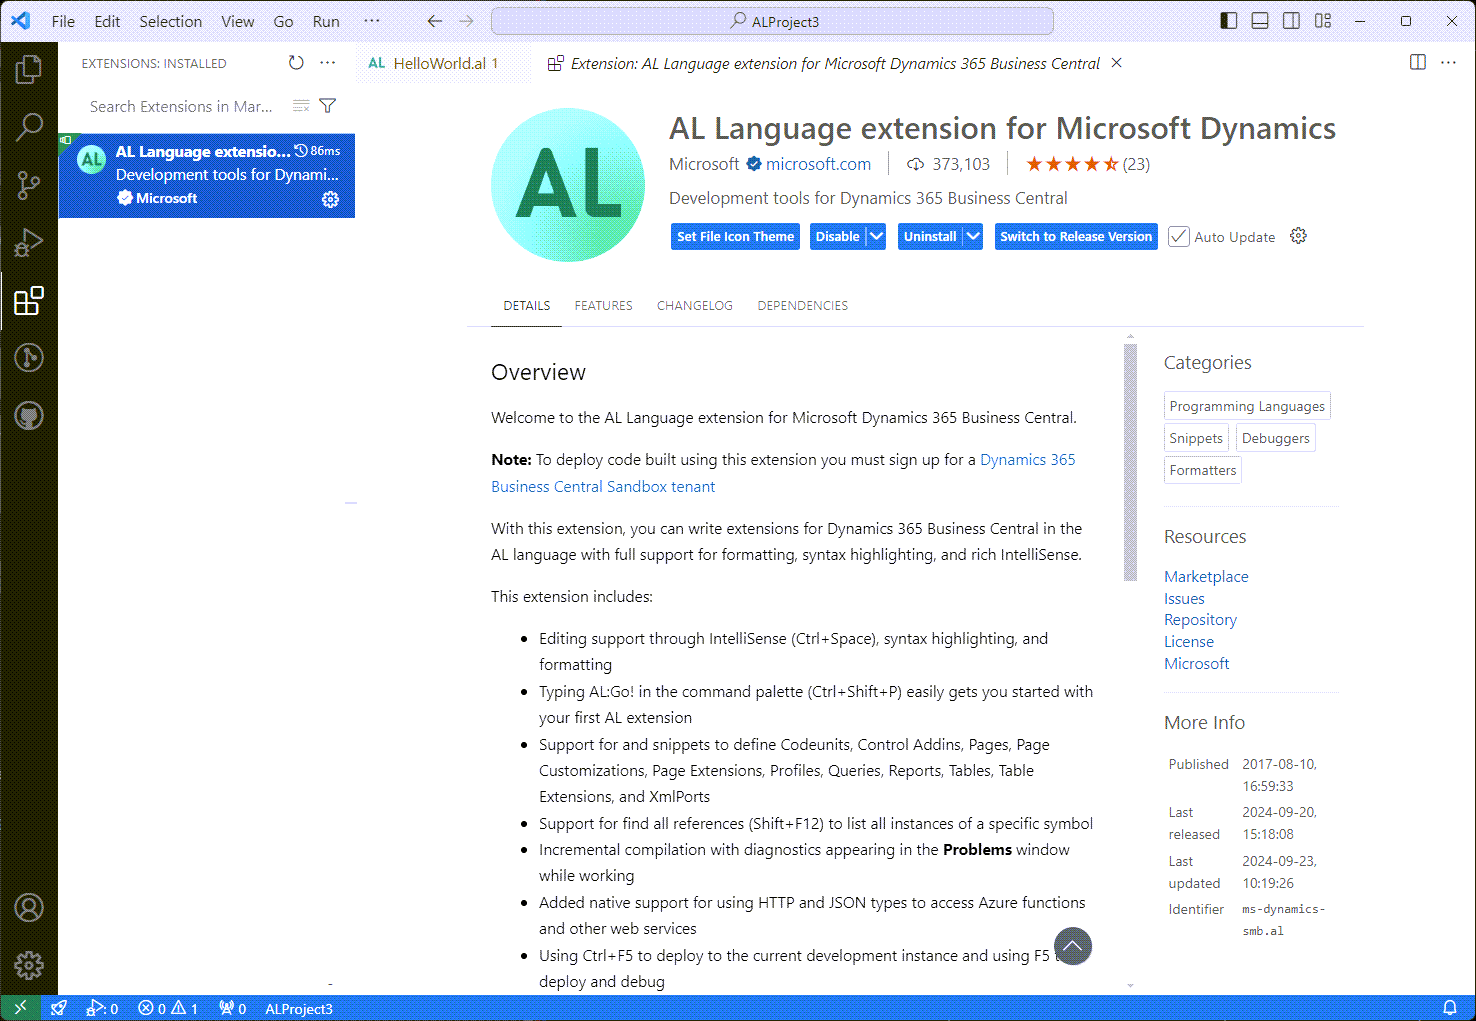This screenshot has height=1021, width=1476.
Task: Click the Programming Languages category tag
Action: point(1247,406)
